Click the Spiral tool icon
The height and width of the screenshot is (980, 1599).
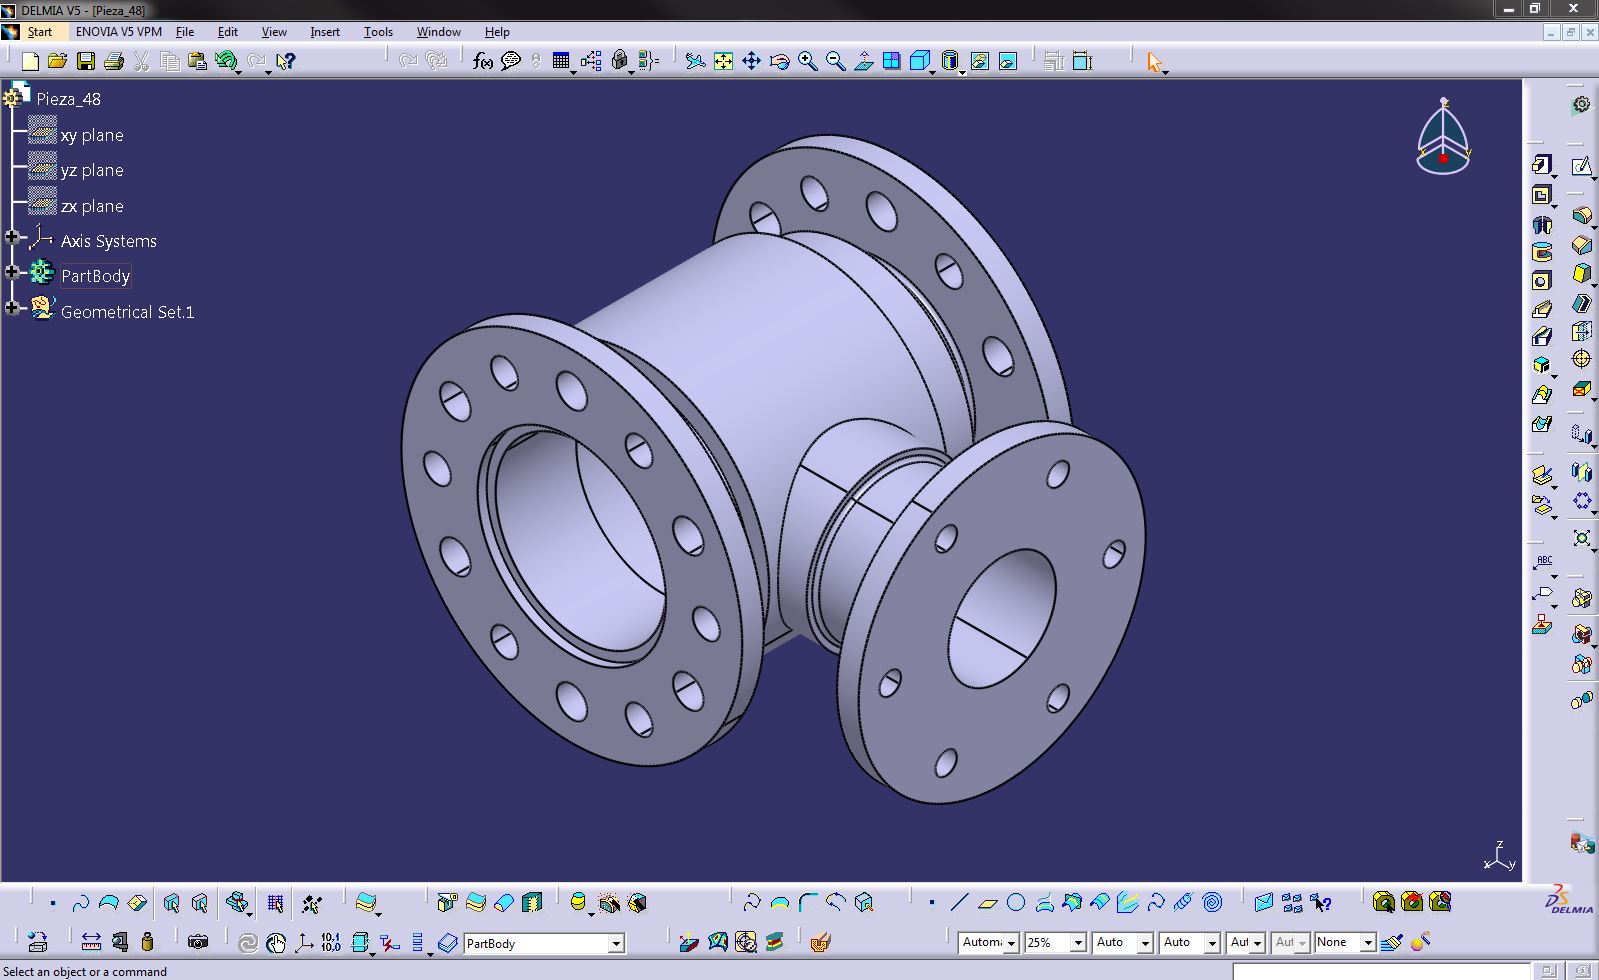click(1212, 903)
